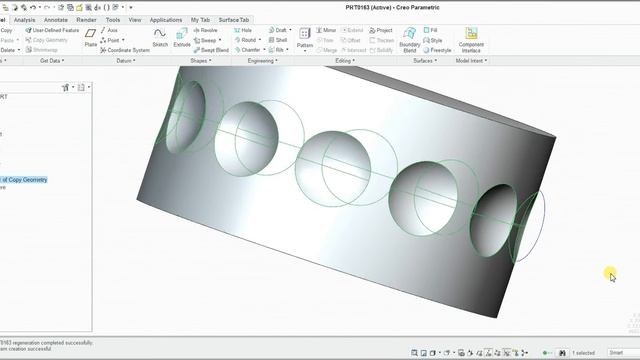Select the Swept Blend tool
Viewport: 640px width, 360px height.
coord(211,50)
